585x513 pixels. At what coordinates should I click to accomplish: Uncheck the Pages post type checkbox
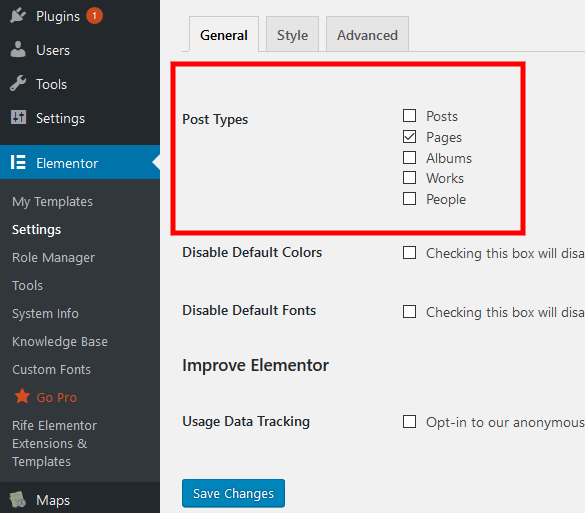tap(409, 137)
